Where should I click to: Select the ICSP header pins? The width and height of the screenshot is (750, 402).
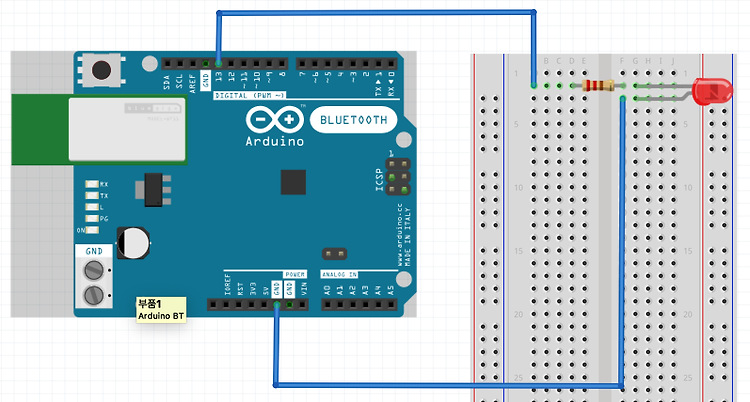[398, 177]
